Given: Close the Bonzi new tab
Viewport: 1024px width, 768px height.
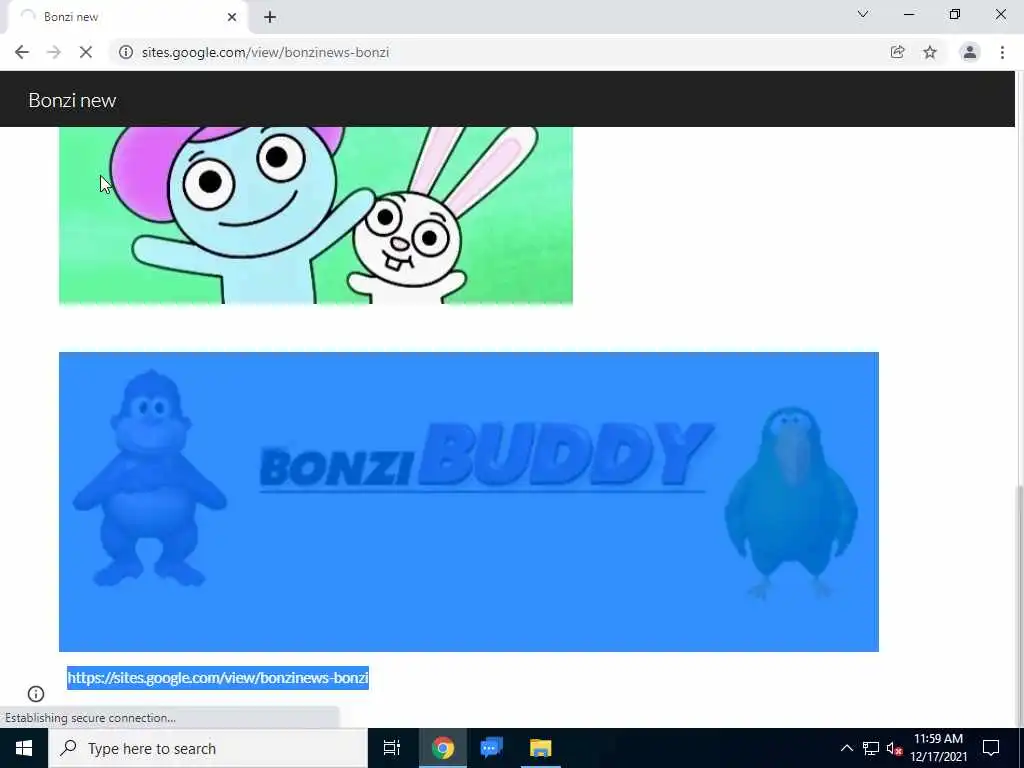Looking at the screenshot, I should (232, 17).
